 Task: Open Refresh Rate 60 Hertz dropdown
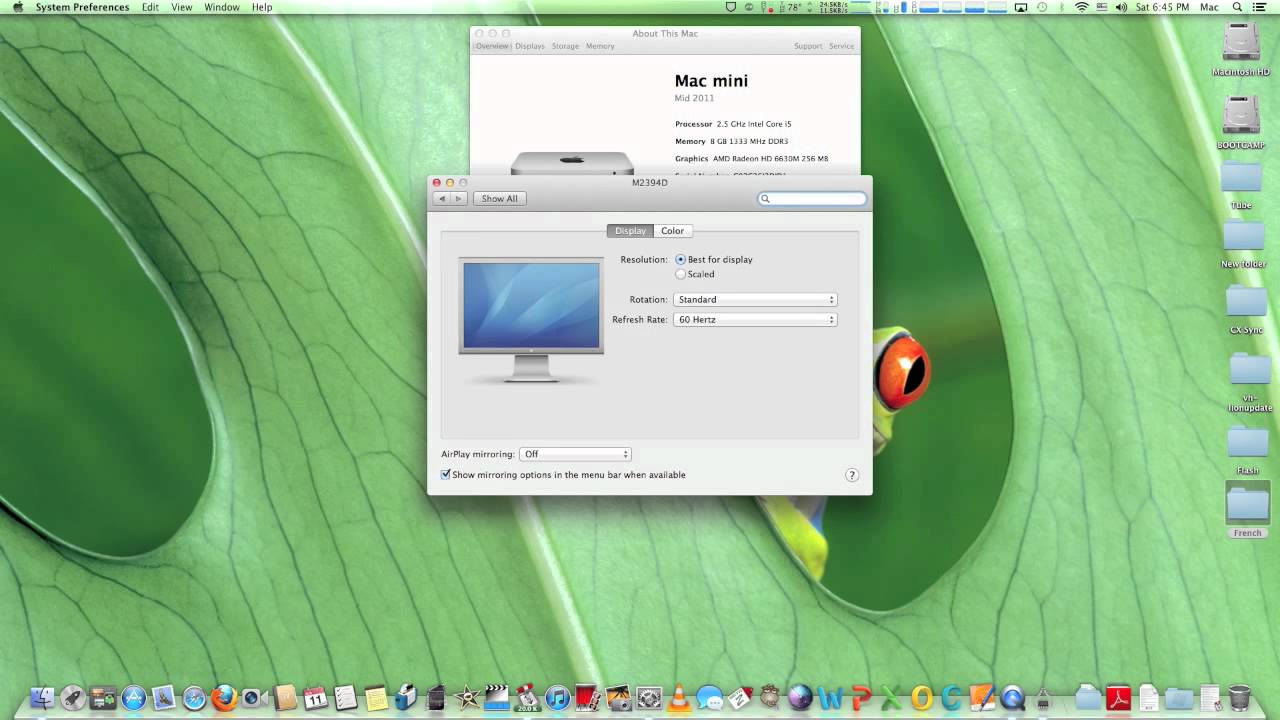755,320
